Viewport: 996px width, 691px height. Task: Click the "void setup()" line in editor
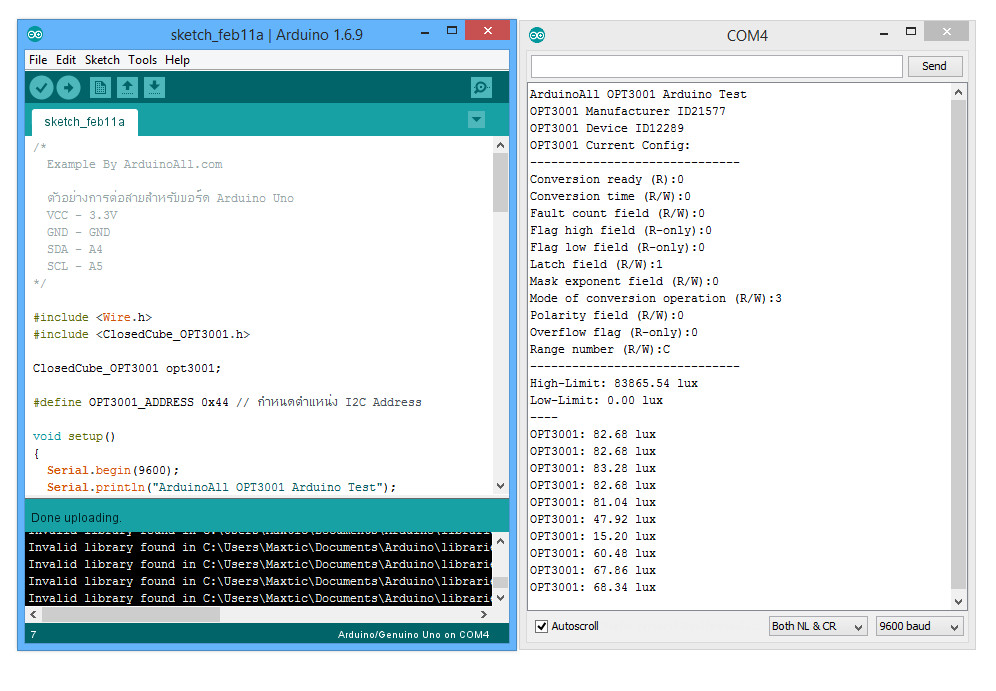74,436
